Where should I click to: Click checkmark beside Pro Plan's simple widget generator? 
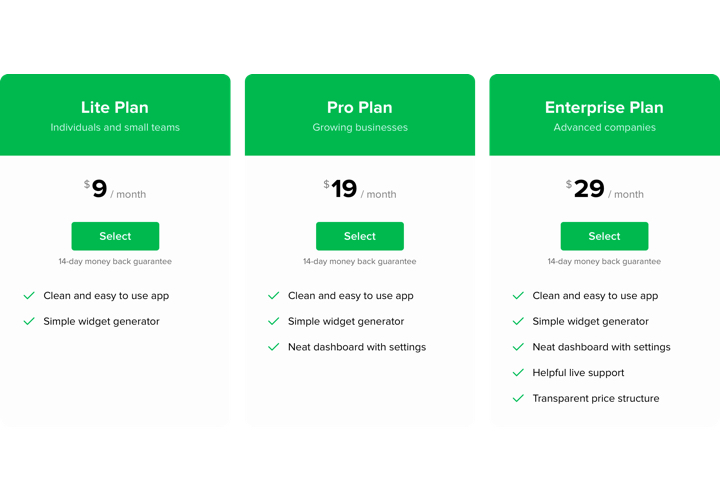click(273, 321)
